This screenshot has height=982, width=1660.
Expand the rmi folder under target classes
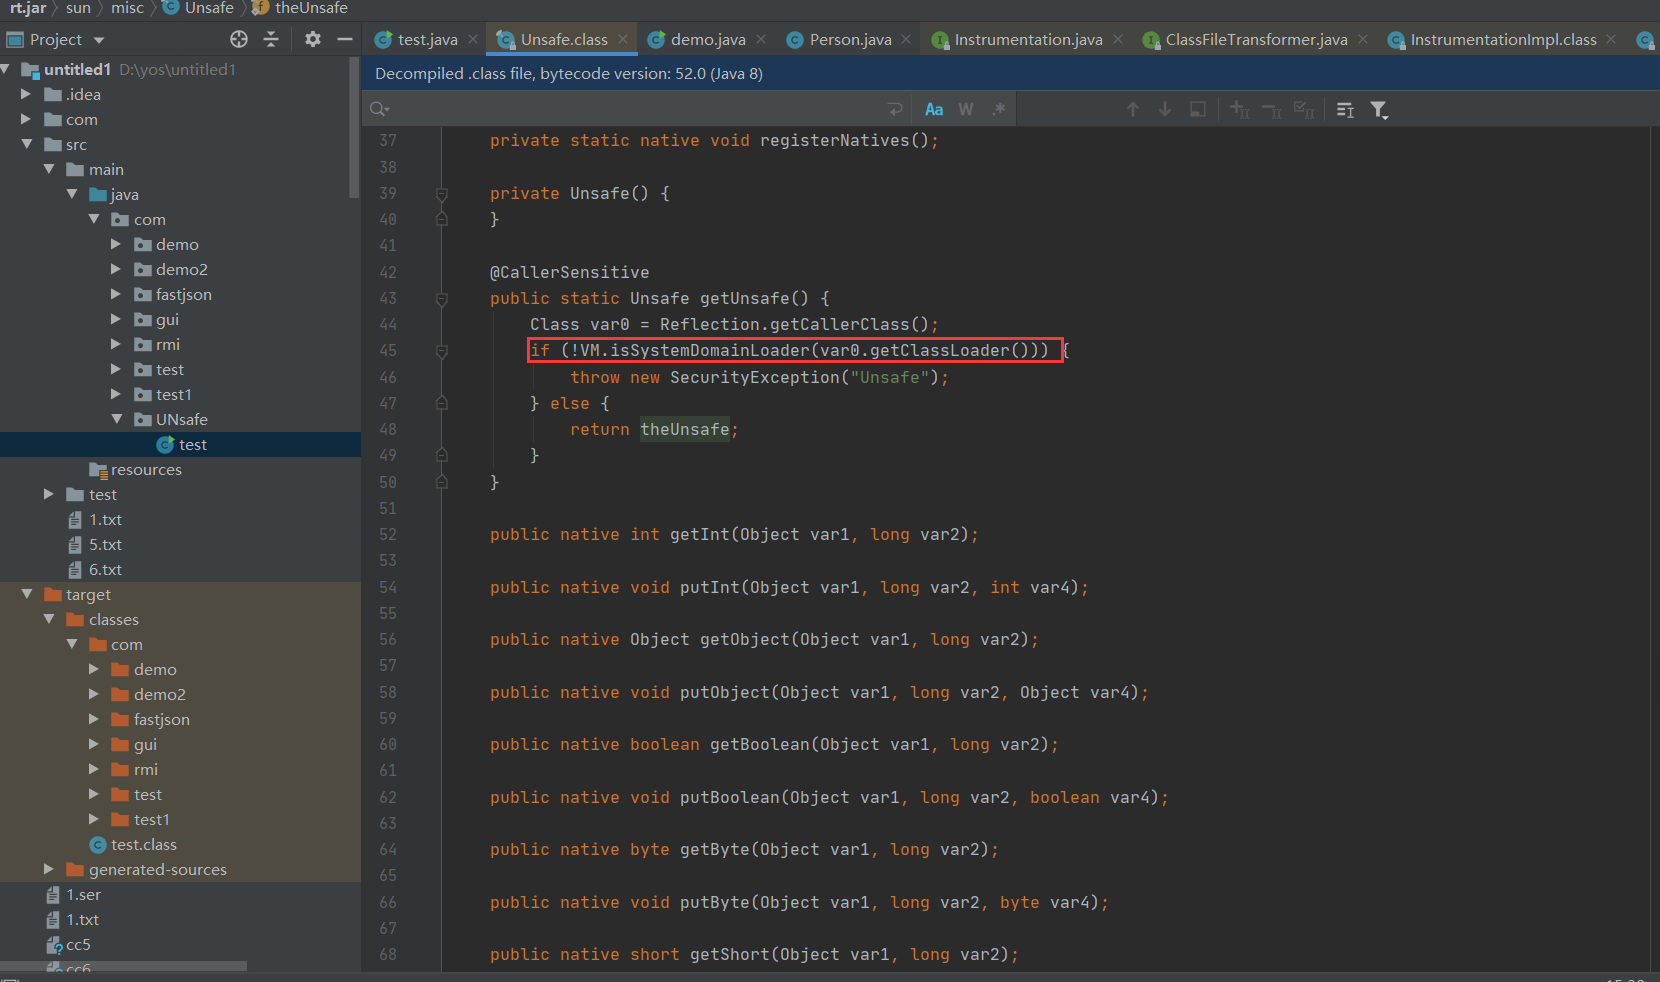click(93, 769)
